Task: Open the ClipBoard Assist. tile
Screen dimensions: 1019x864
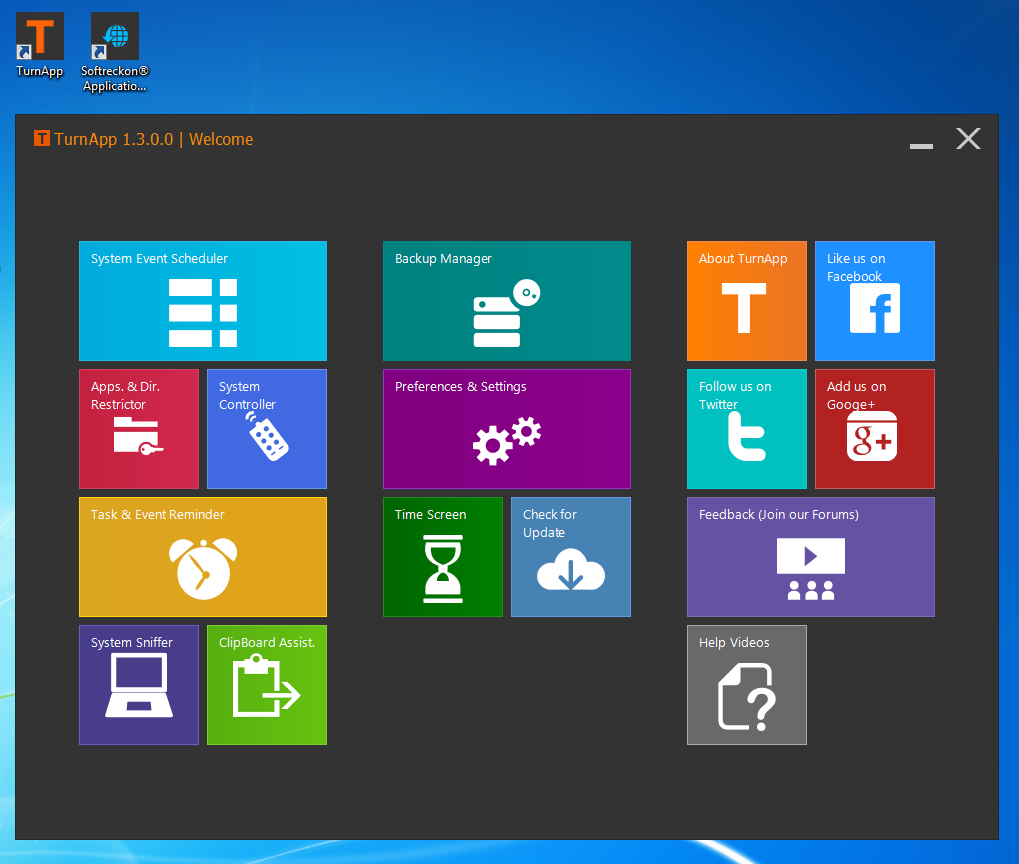Action: pos(267,685)
